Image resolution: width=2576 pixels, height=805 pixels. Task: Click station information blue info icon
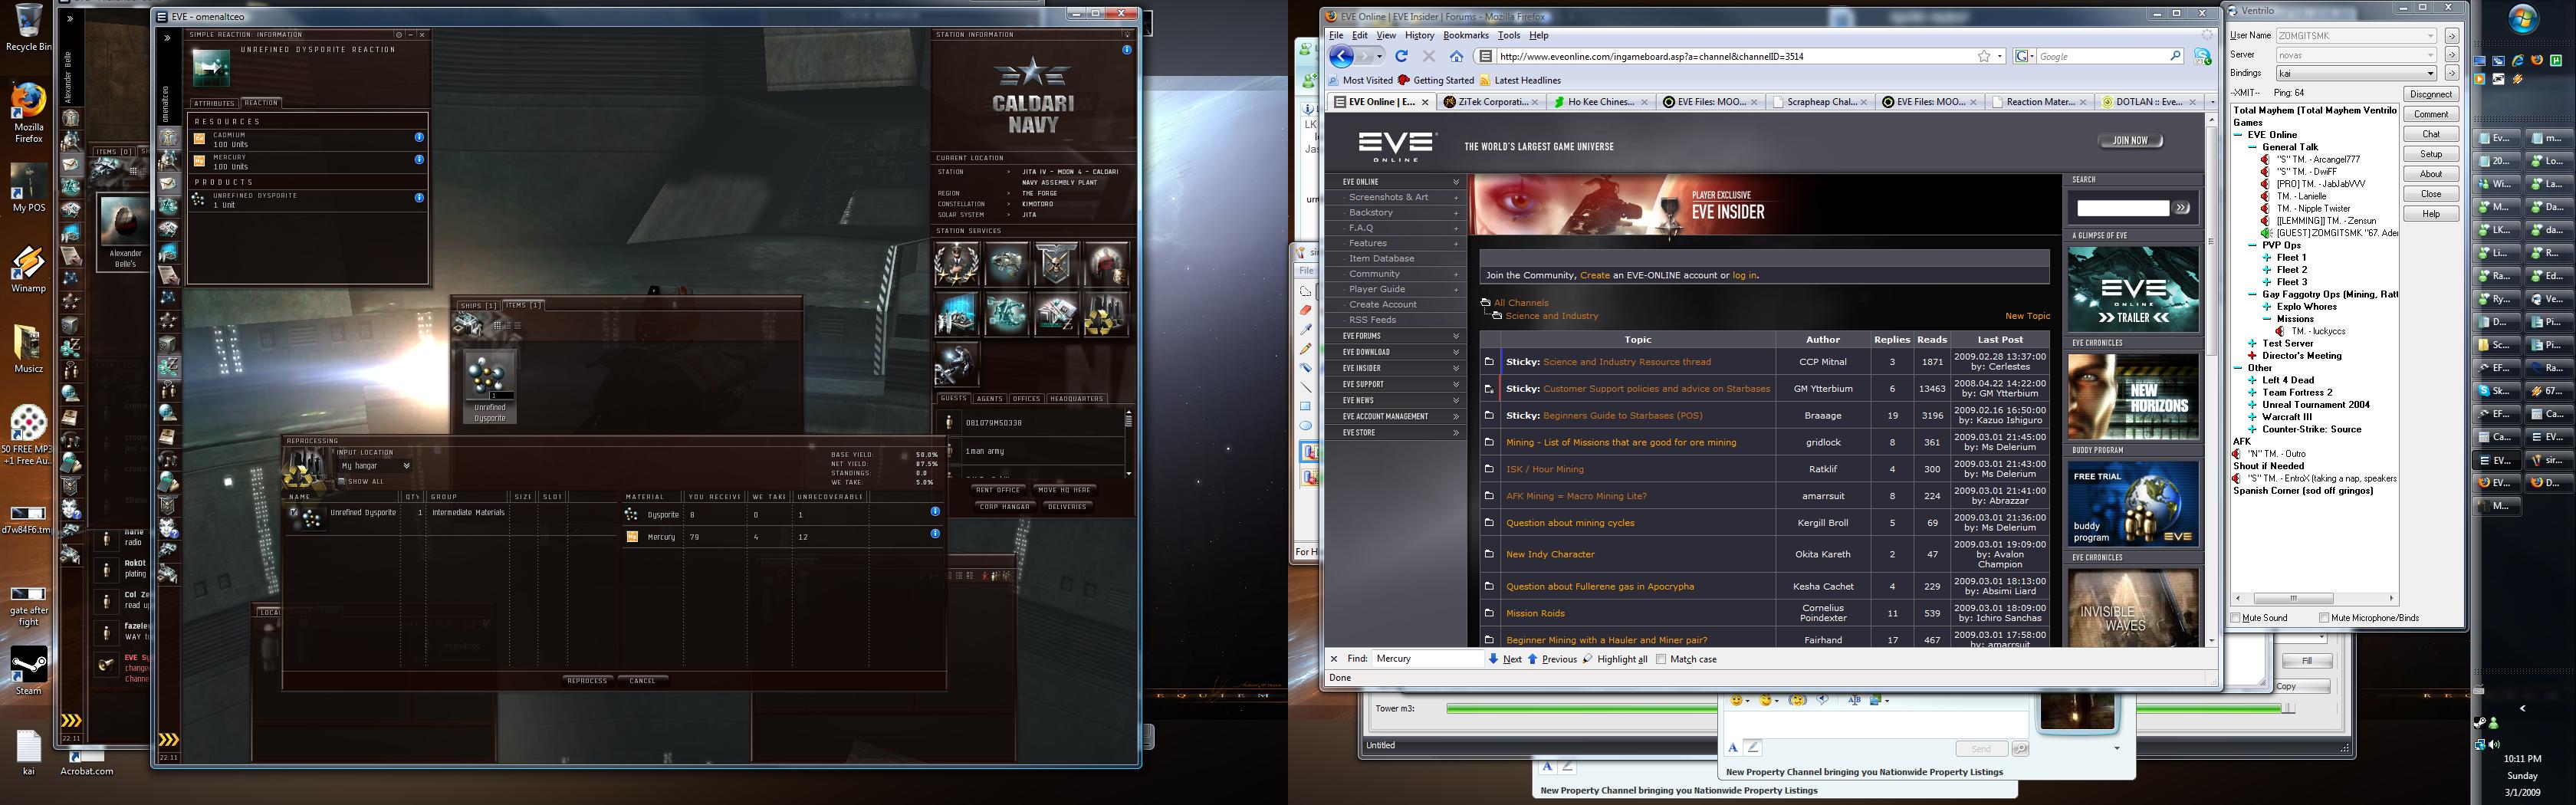point(1127,49)
